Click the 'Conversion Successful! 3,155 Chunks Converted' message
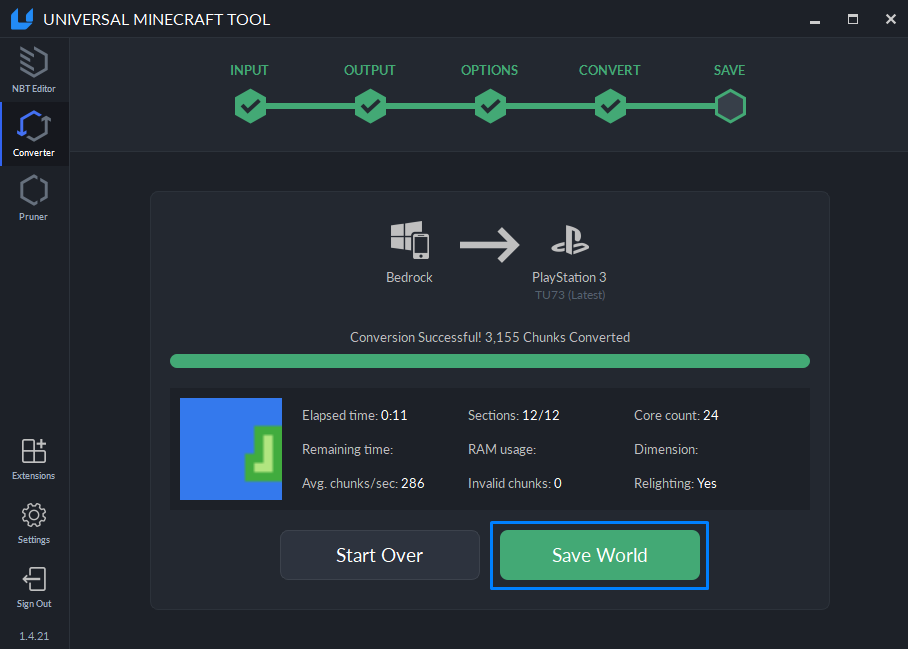 pyautogui.click(x=490, y=338)
